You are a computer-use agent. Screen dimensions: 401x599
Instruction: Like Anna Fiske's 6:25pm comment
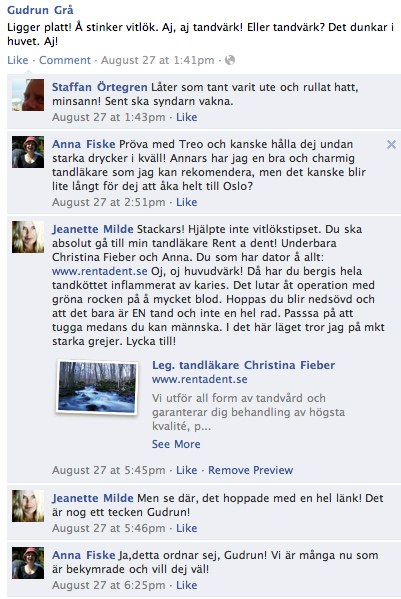pos(186,585)
